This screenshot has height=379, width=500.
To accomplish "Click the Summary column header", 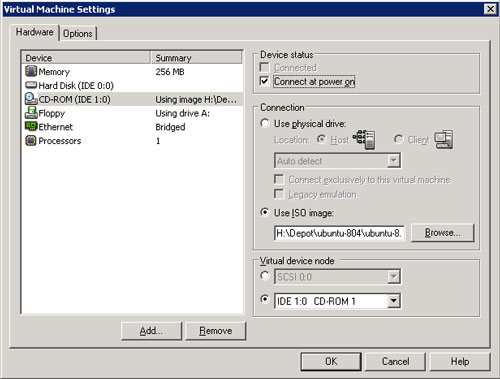I will coord(197,58).
